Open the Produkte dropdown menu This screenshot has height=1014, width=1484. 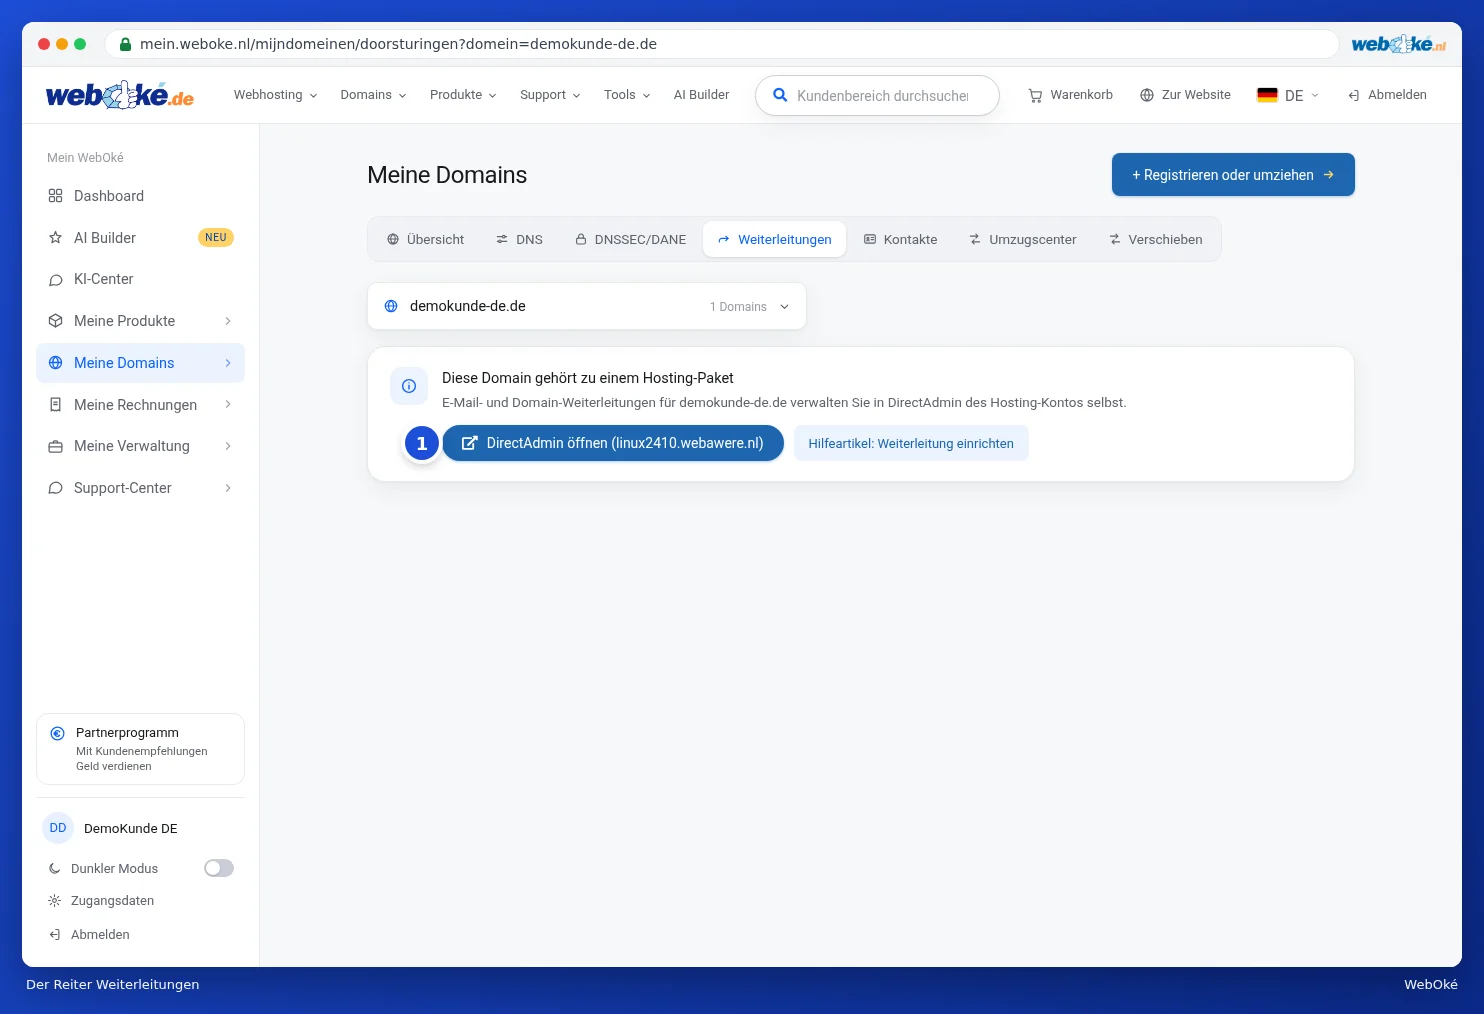point(463,95)
